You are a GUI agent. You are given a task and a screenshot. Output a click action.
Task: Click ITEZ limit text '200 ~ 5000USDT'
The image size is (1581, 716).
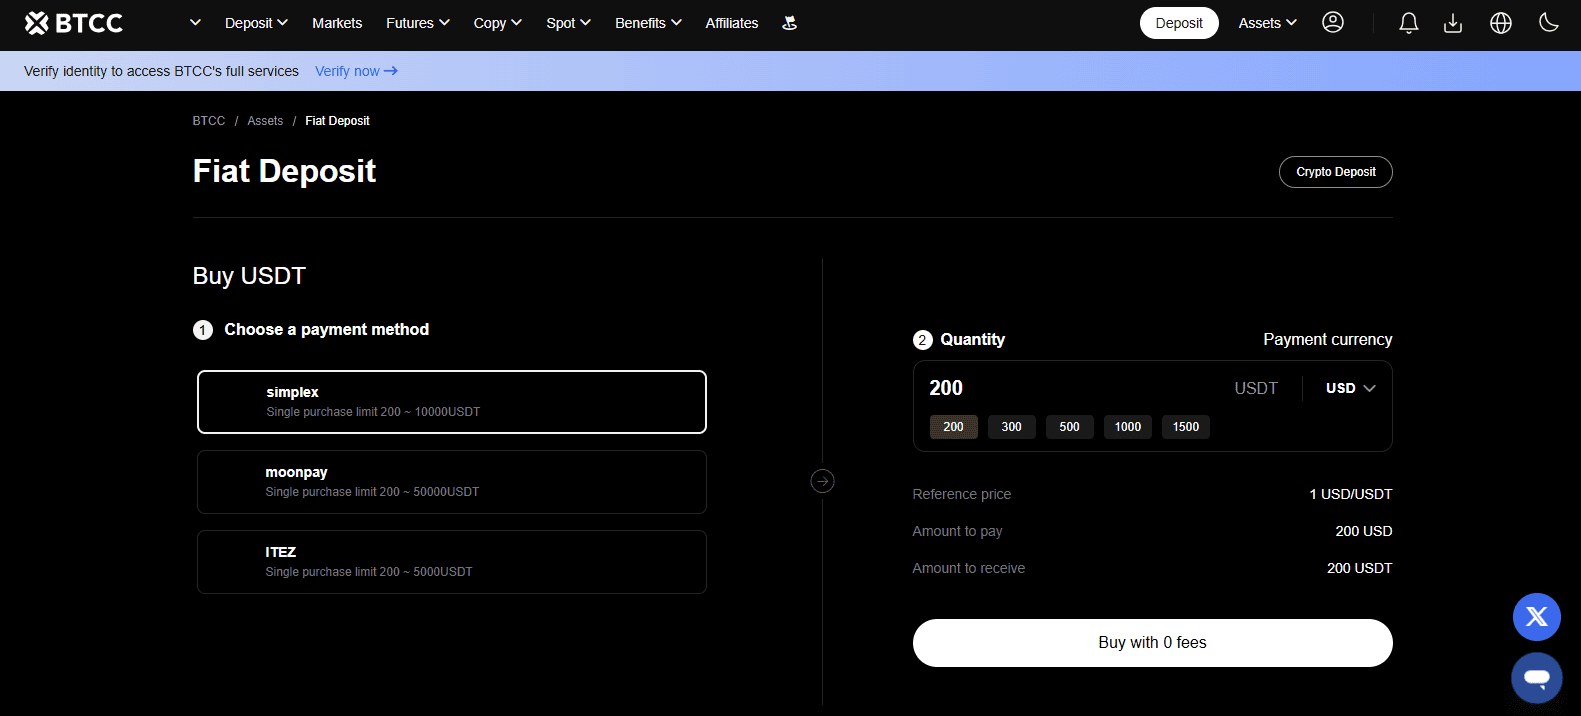(426, 572)
